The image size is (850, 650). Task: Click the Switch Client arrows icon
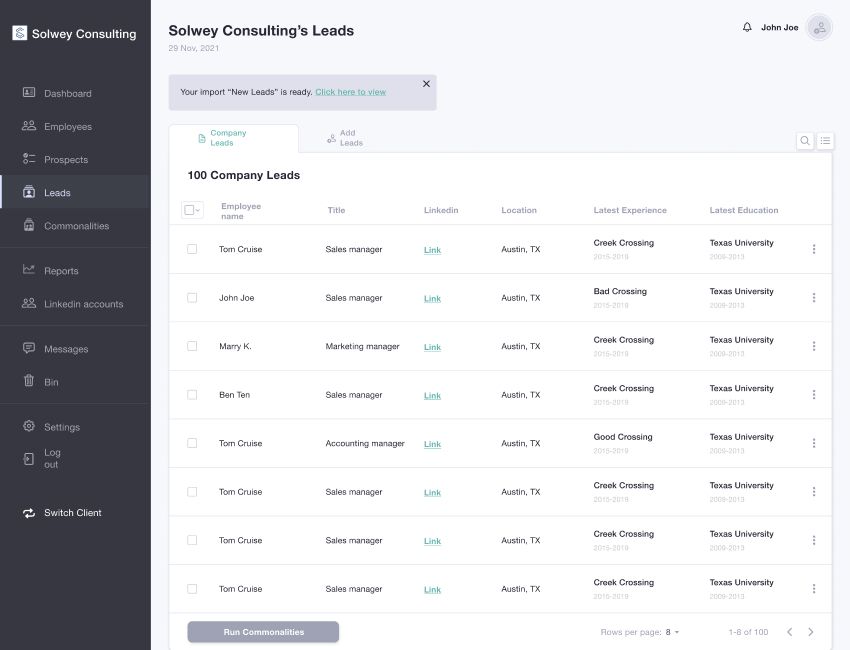click(x=29, y=513)
